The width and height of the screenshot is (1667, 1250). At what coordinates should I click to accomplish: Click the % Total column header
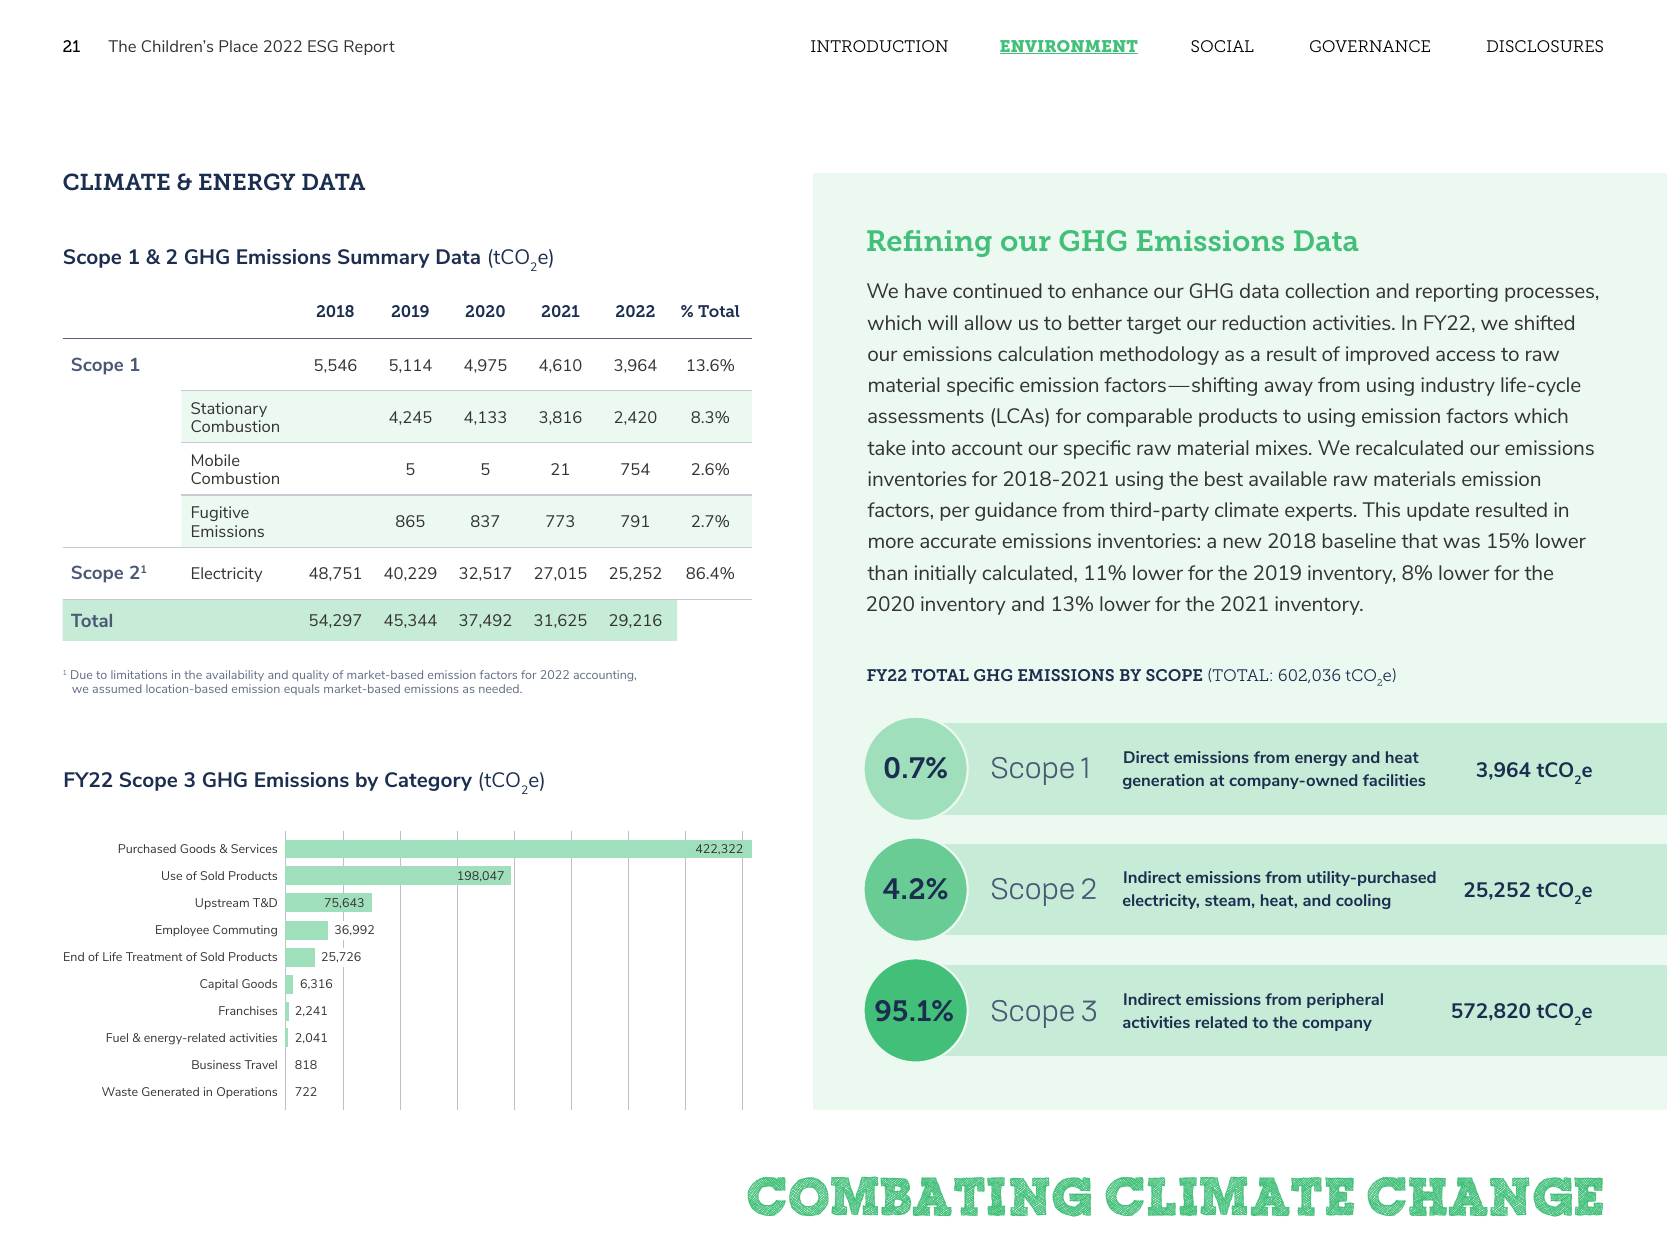pos(710,311)
